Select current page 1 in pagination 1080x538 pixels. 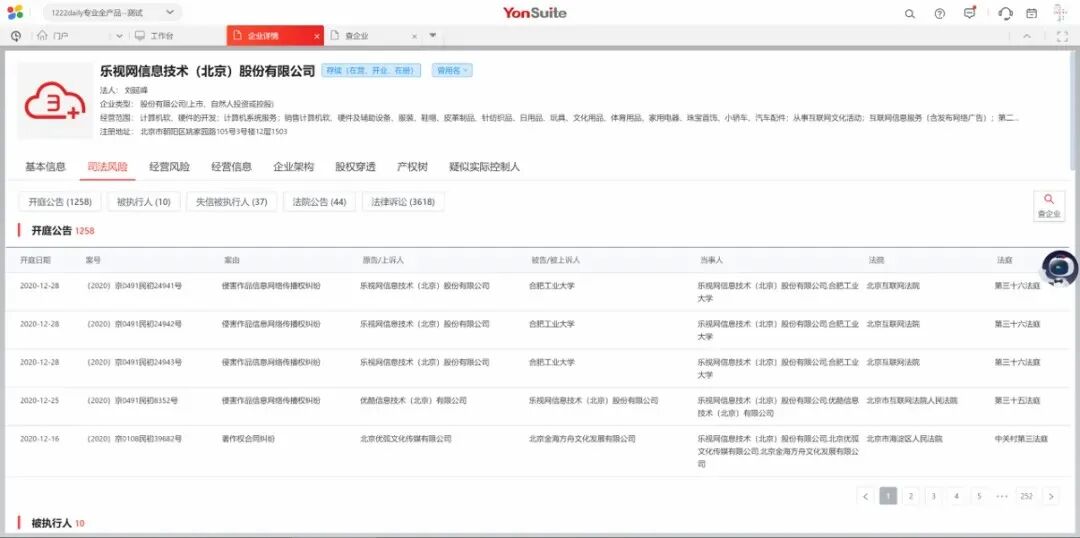coord(889,496)
